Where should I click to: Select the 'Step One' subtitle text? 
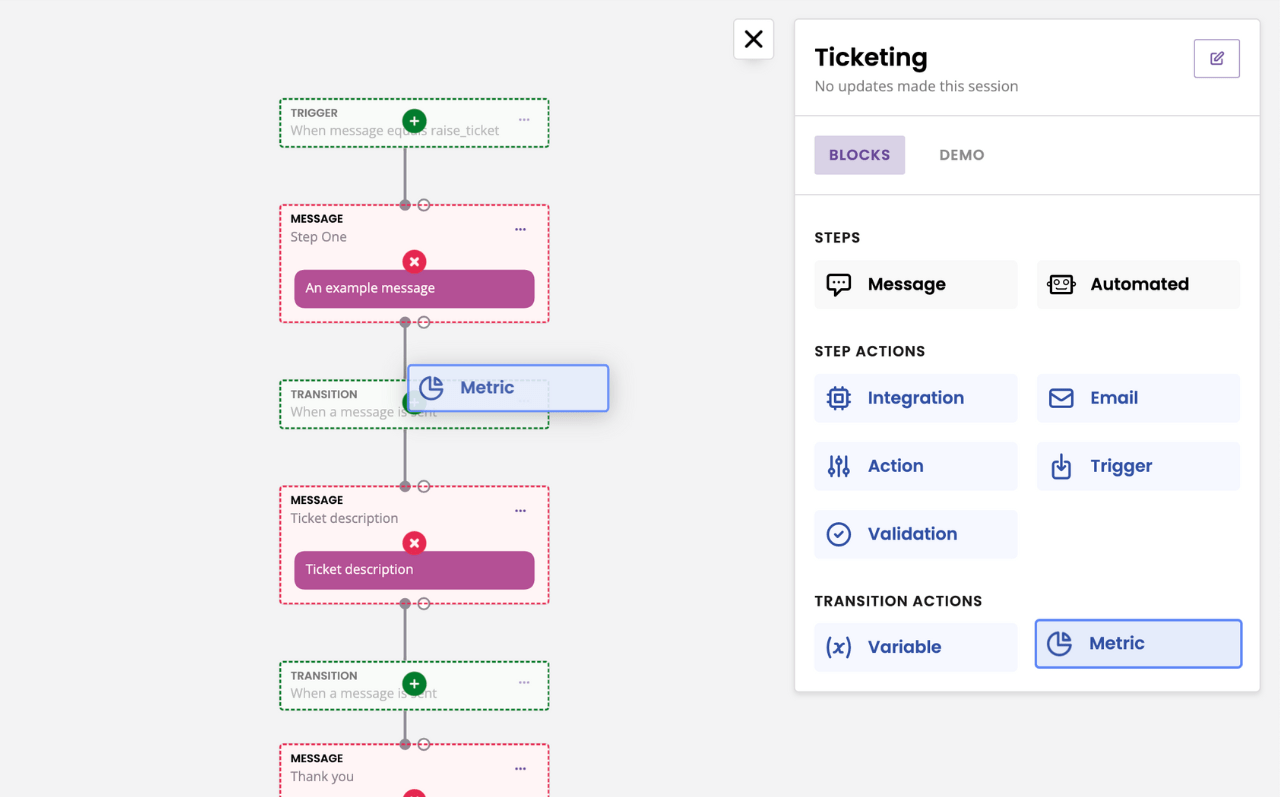319,237
